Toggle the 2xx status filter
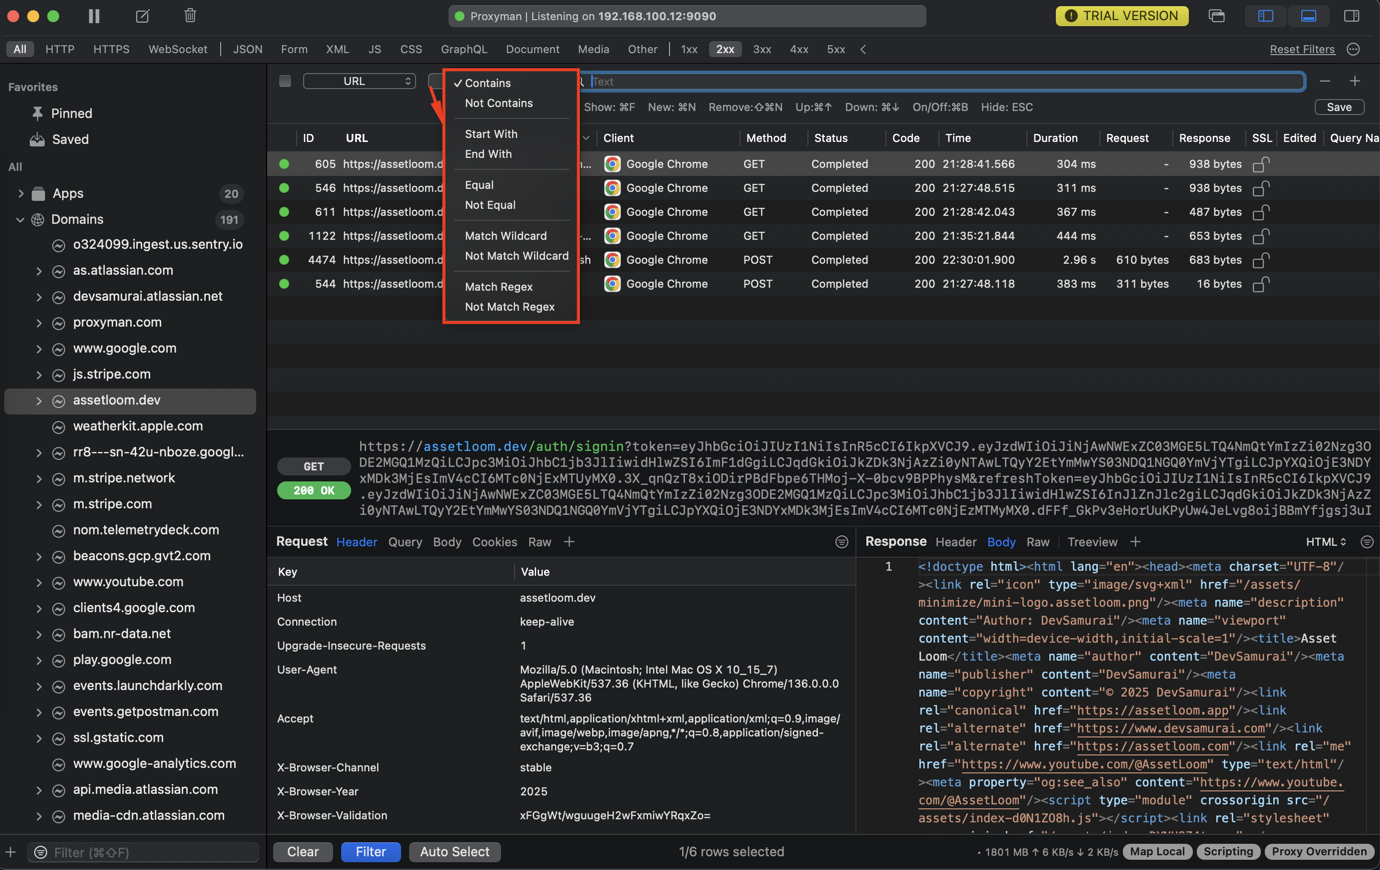Viewport: 1380px width, 870px height. (x=725, y=49)
